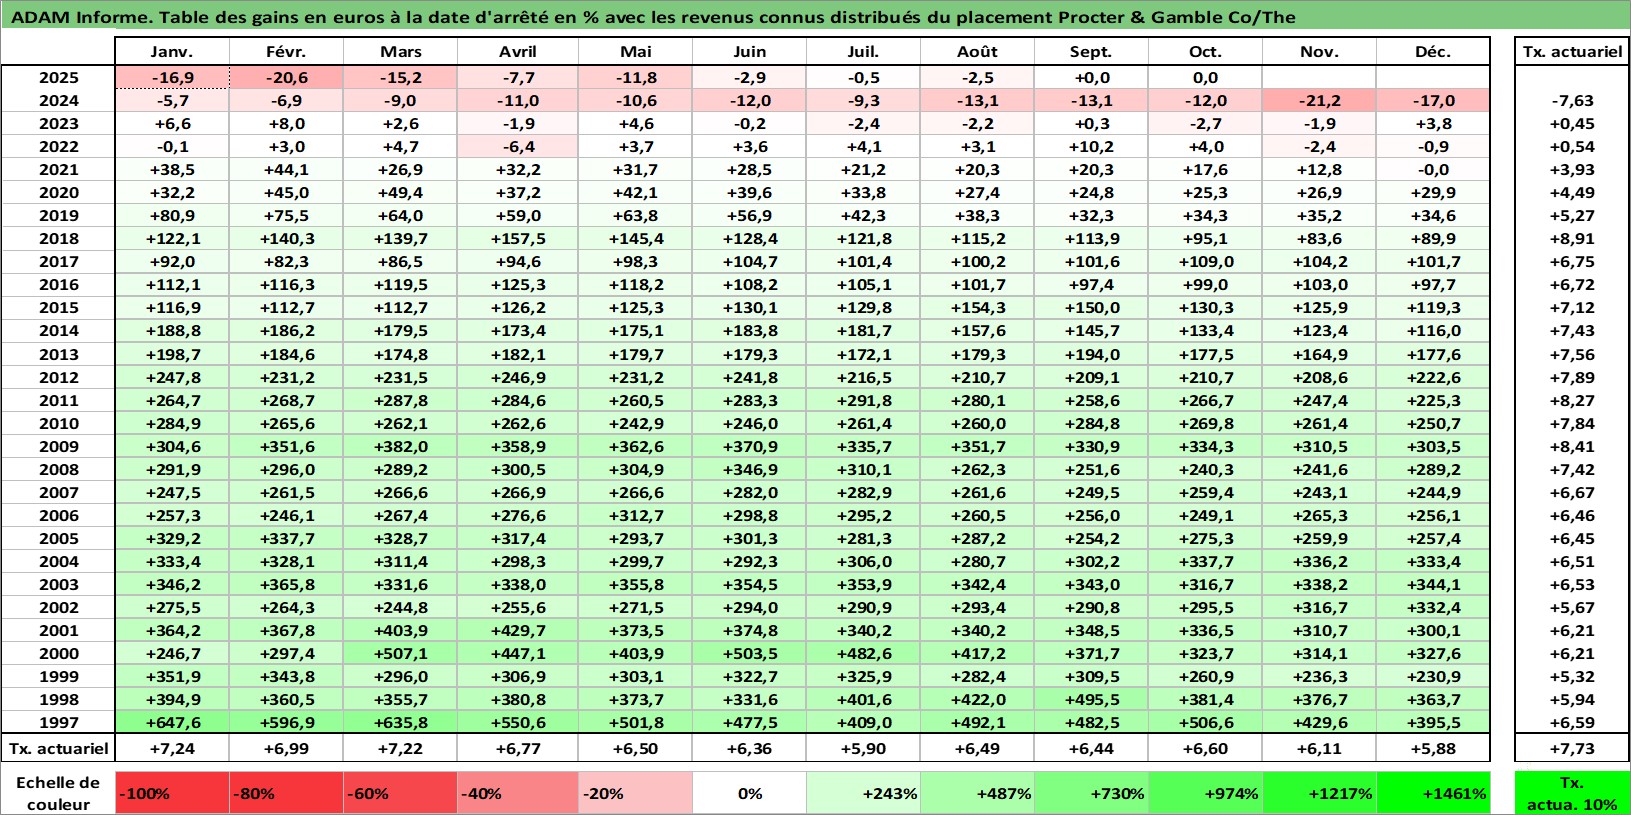
Task: Click the -60% color scale swatch
Action: point(400,793)
